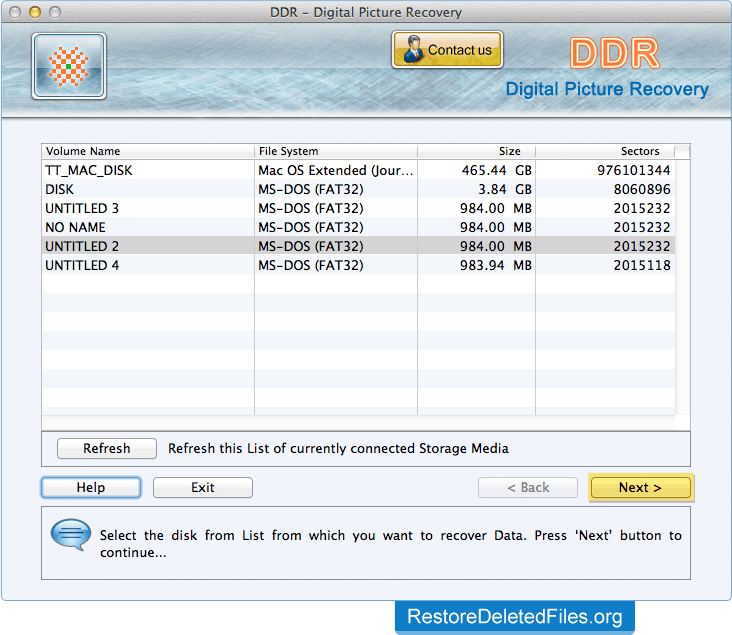Minimize the window with the yellow button
732x635 pixels.
click(x=35, y=12)
